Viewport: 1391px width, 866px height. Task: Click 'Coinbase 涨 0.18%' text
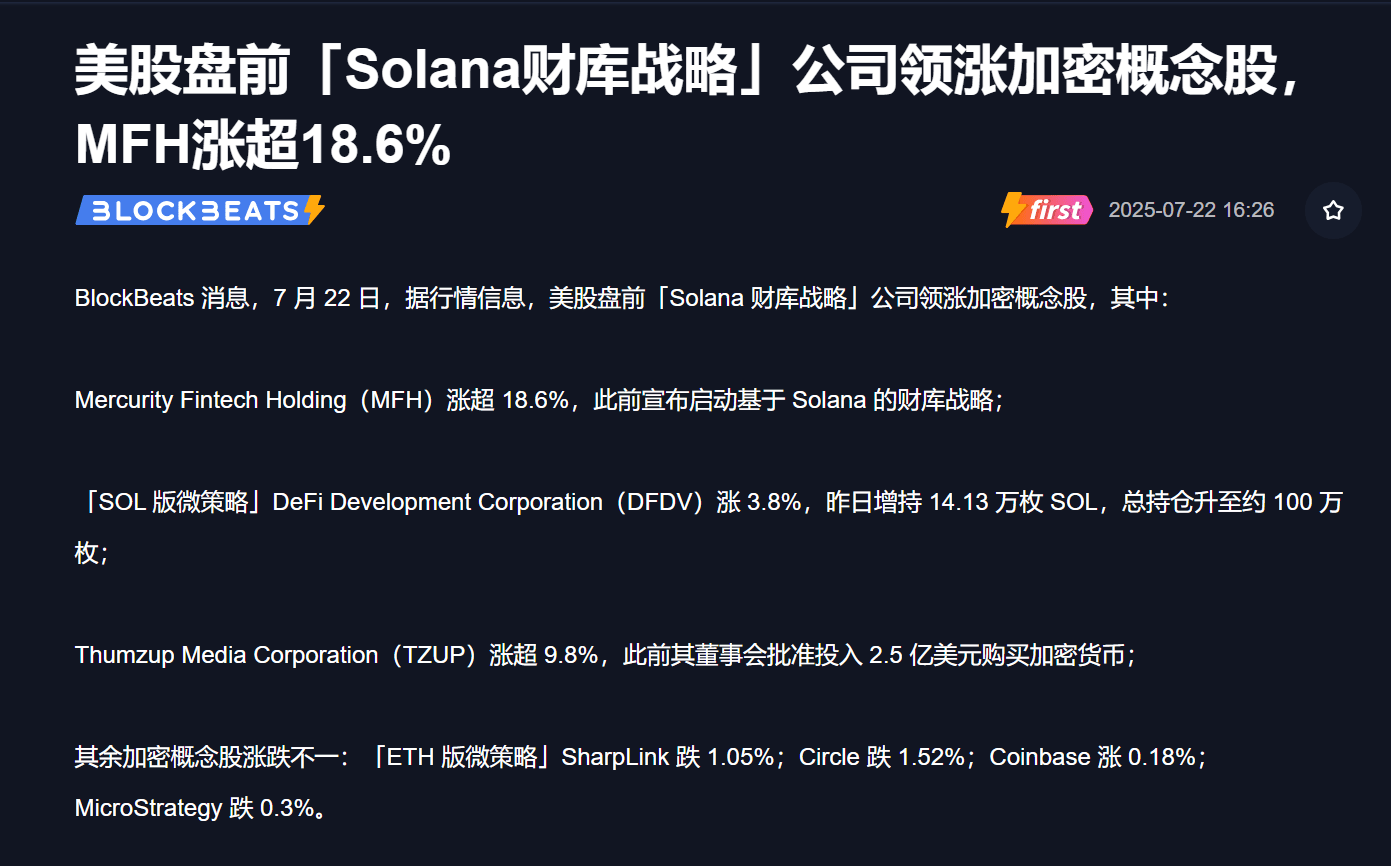1093,757
